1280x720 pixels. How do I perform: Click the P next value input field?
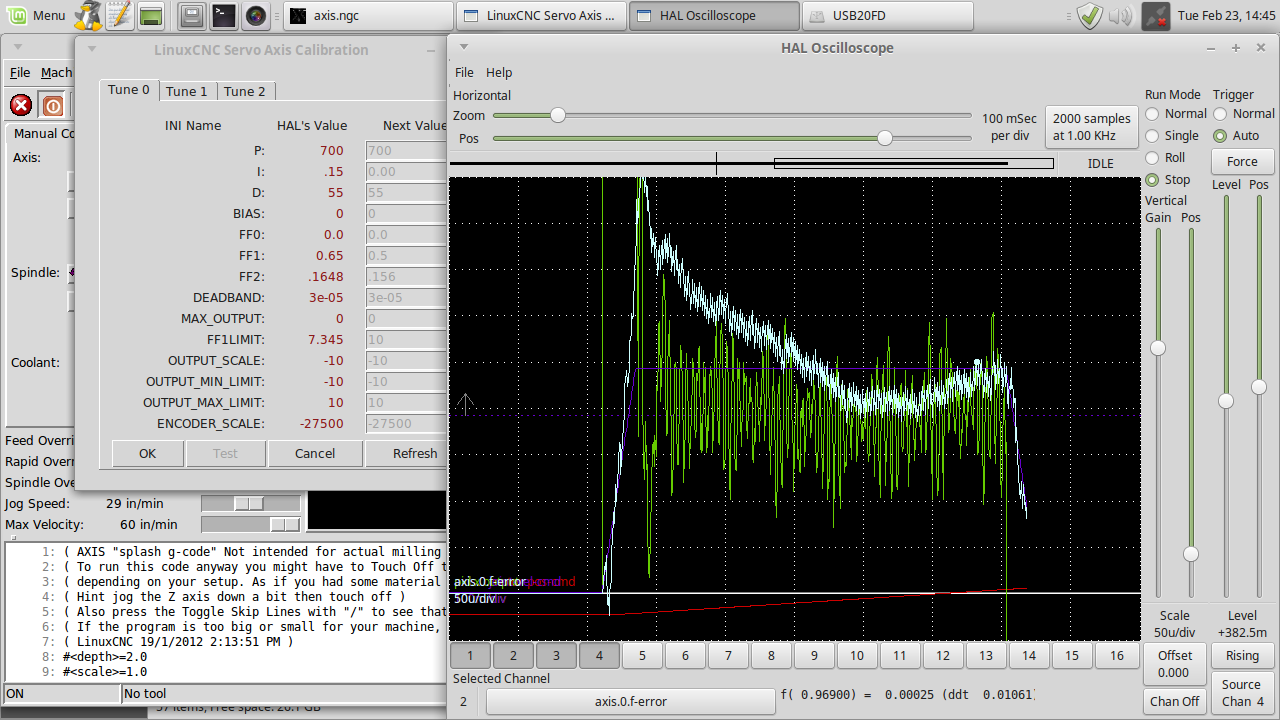click(x=406, y=150)
